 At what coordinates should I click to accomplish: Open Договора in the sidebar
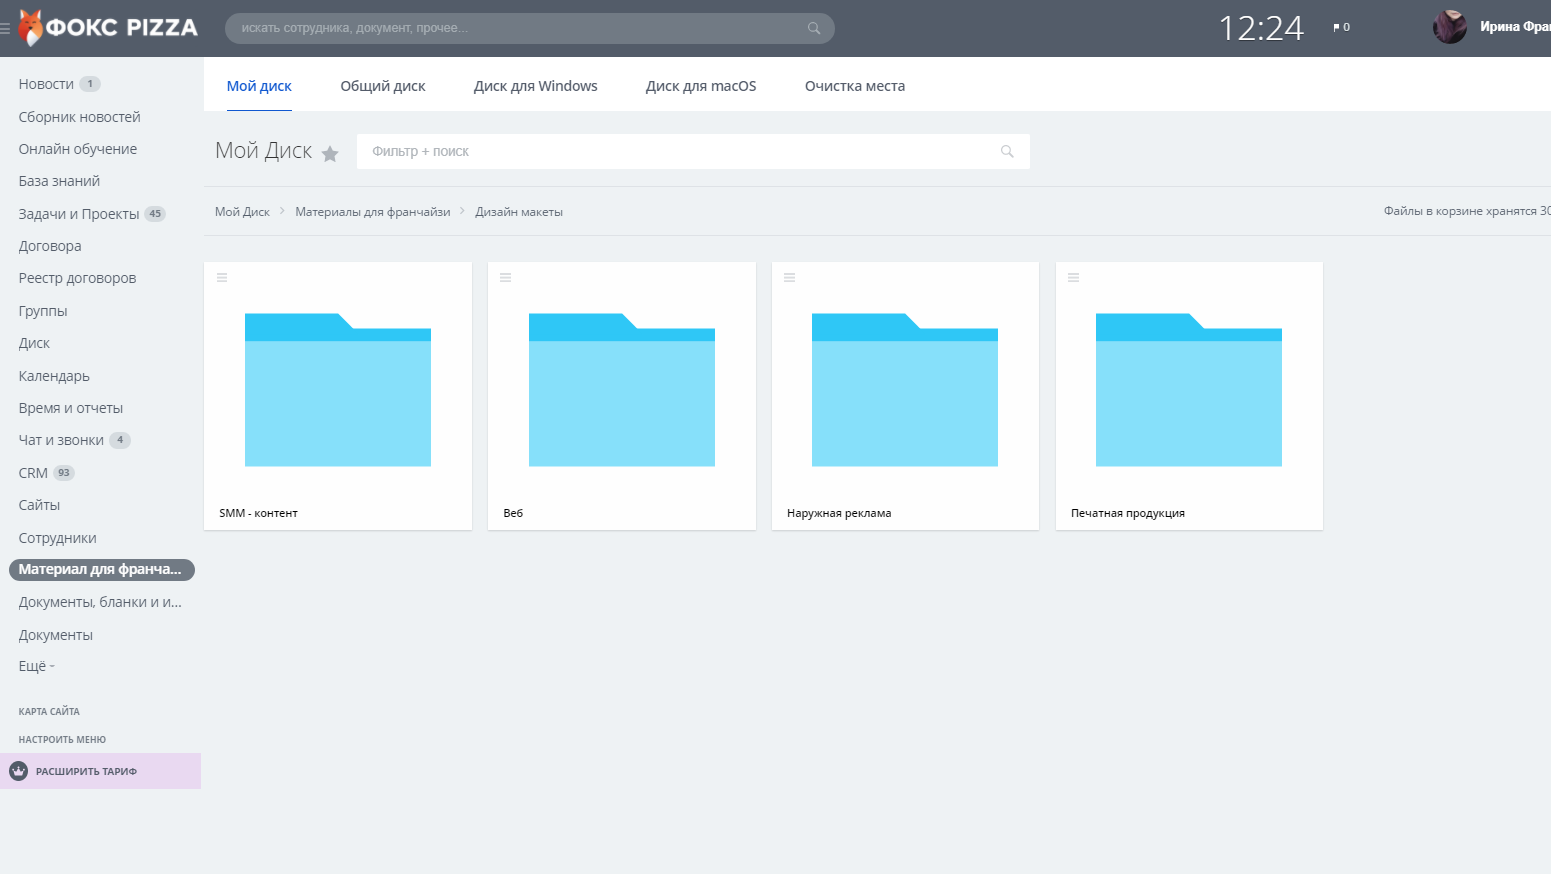click(50, 246)
